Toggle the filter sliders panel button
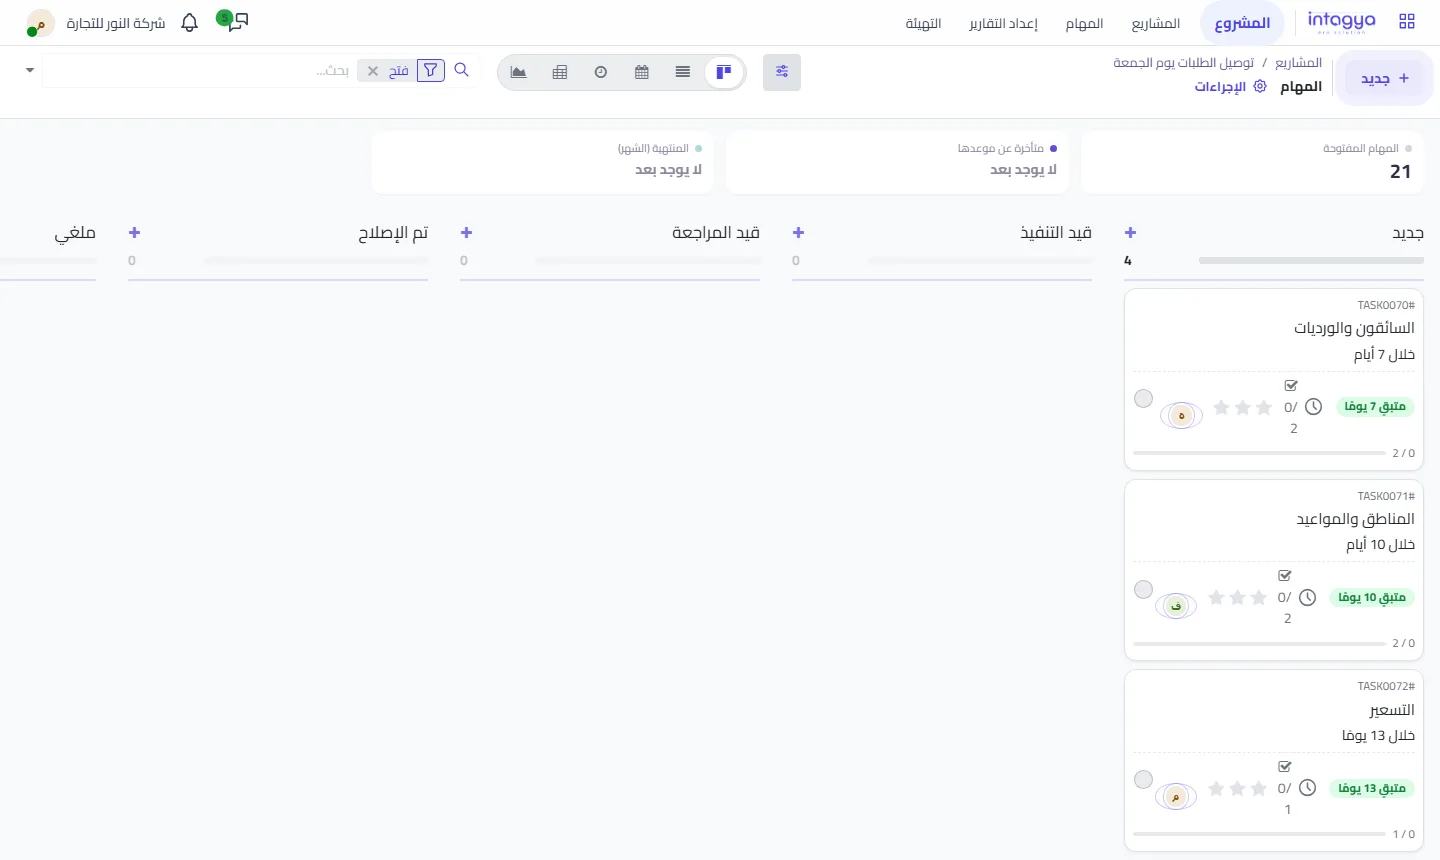The width and height of the screenshot is (1440, 860). [x=782, y=72]
